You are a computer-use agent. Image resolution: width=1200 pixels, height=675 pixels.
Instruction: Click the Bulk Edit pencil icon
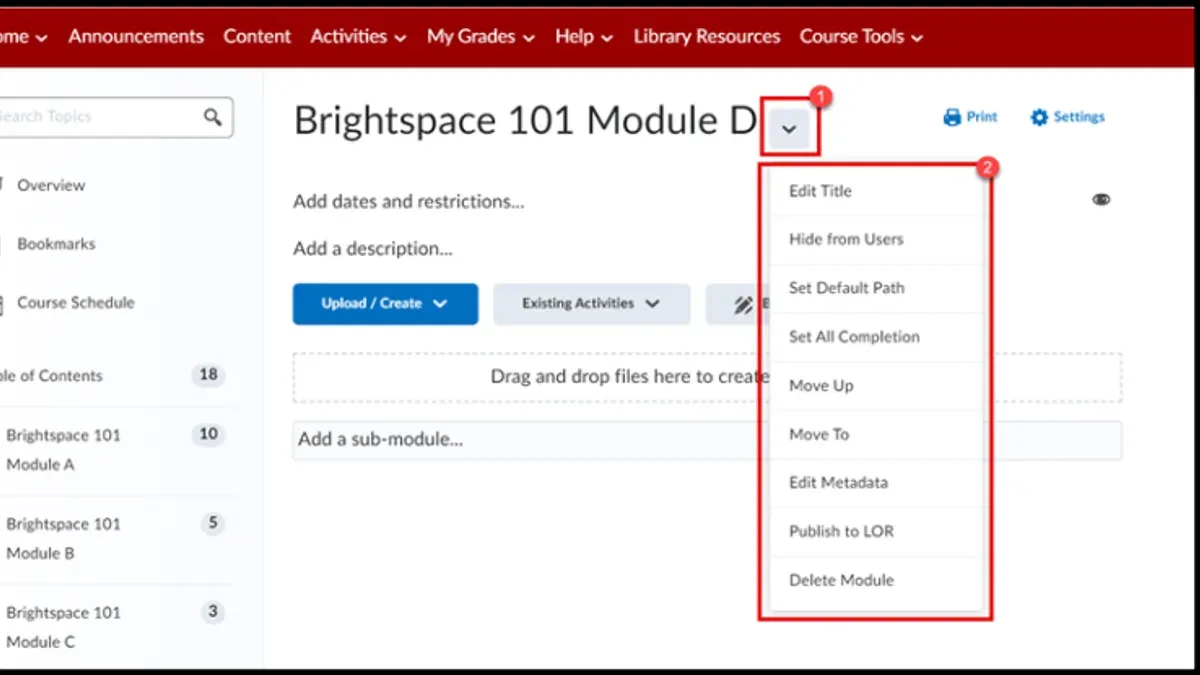743,304
